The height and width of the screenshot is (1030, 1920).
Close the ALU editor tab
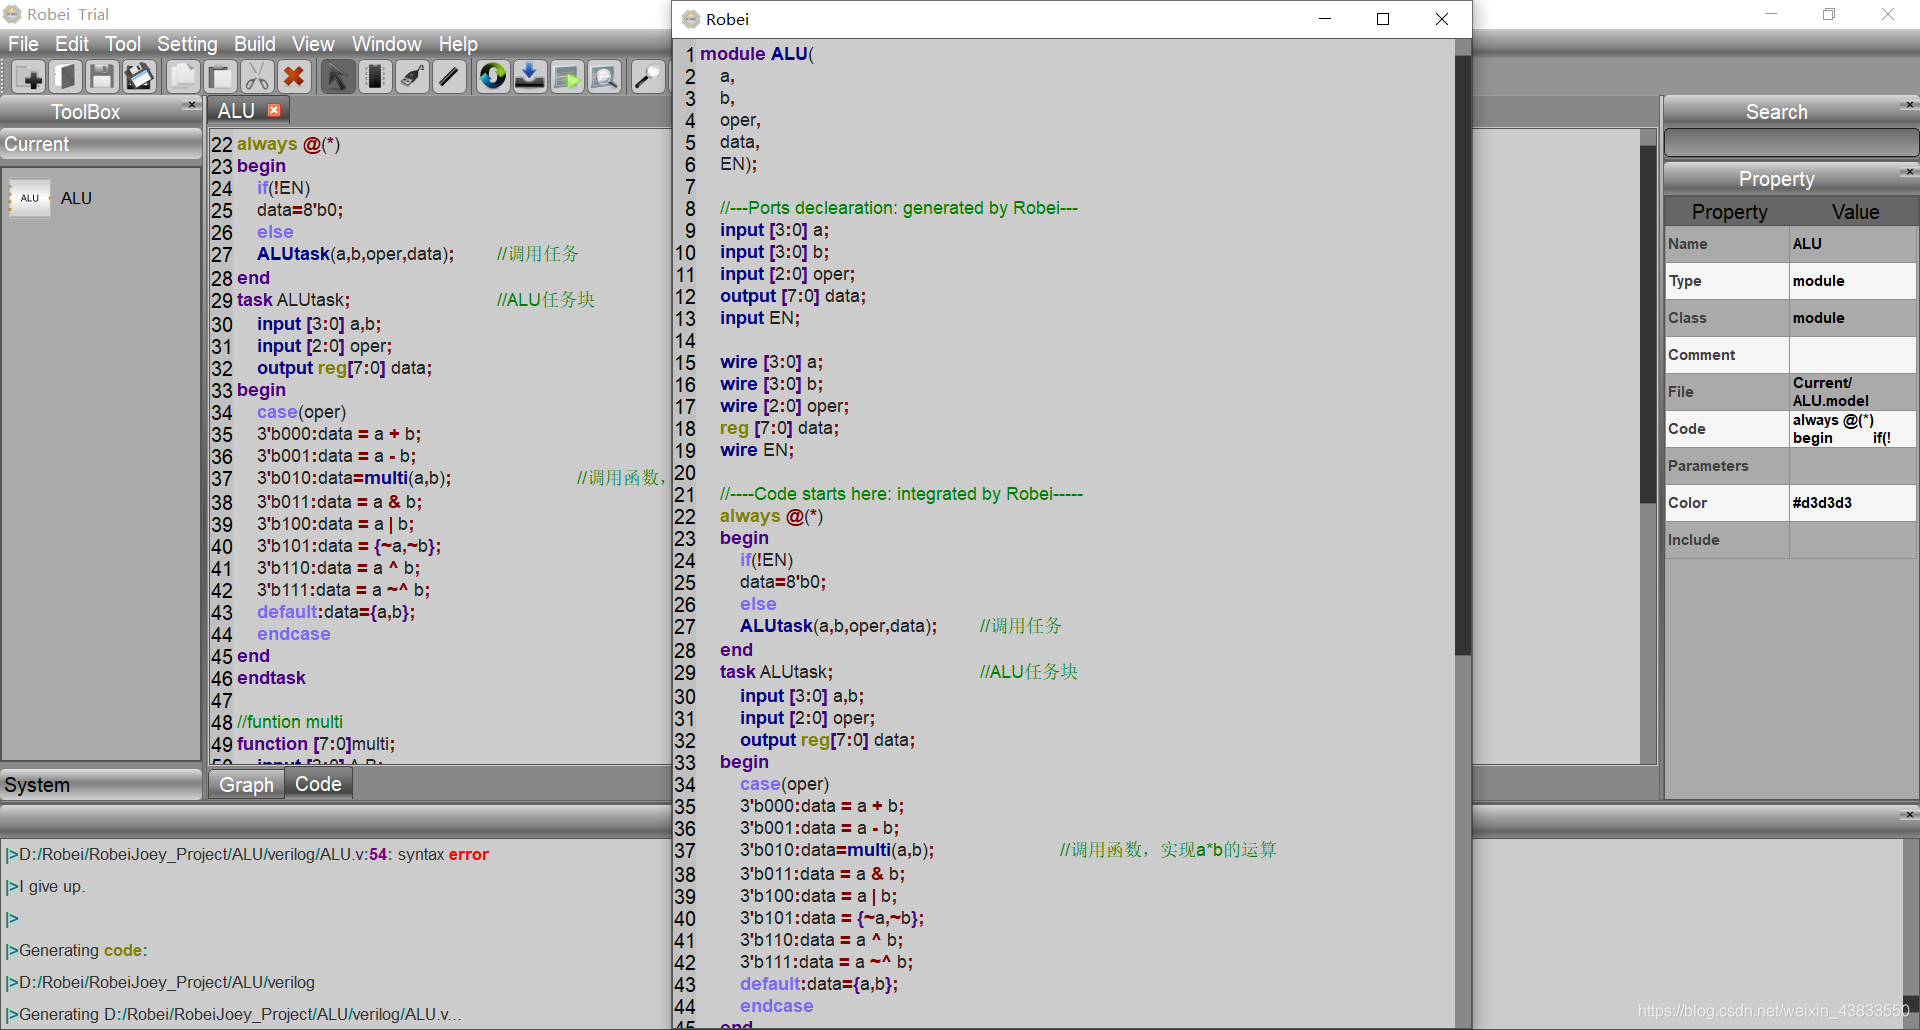275,110
